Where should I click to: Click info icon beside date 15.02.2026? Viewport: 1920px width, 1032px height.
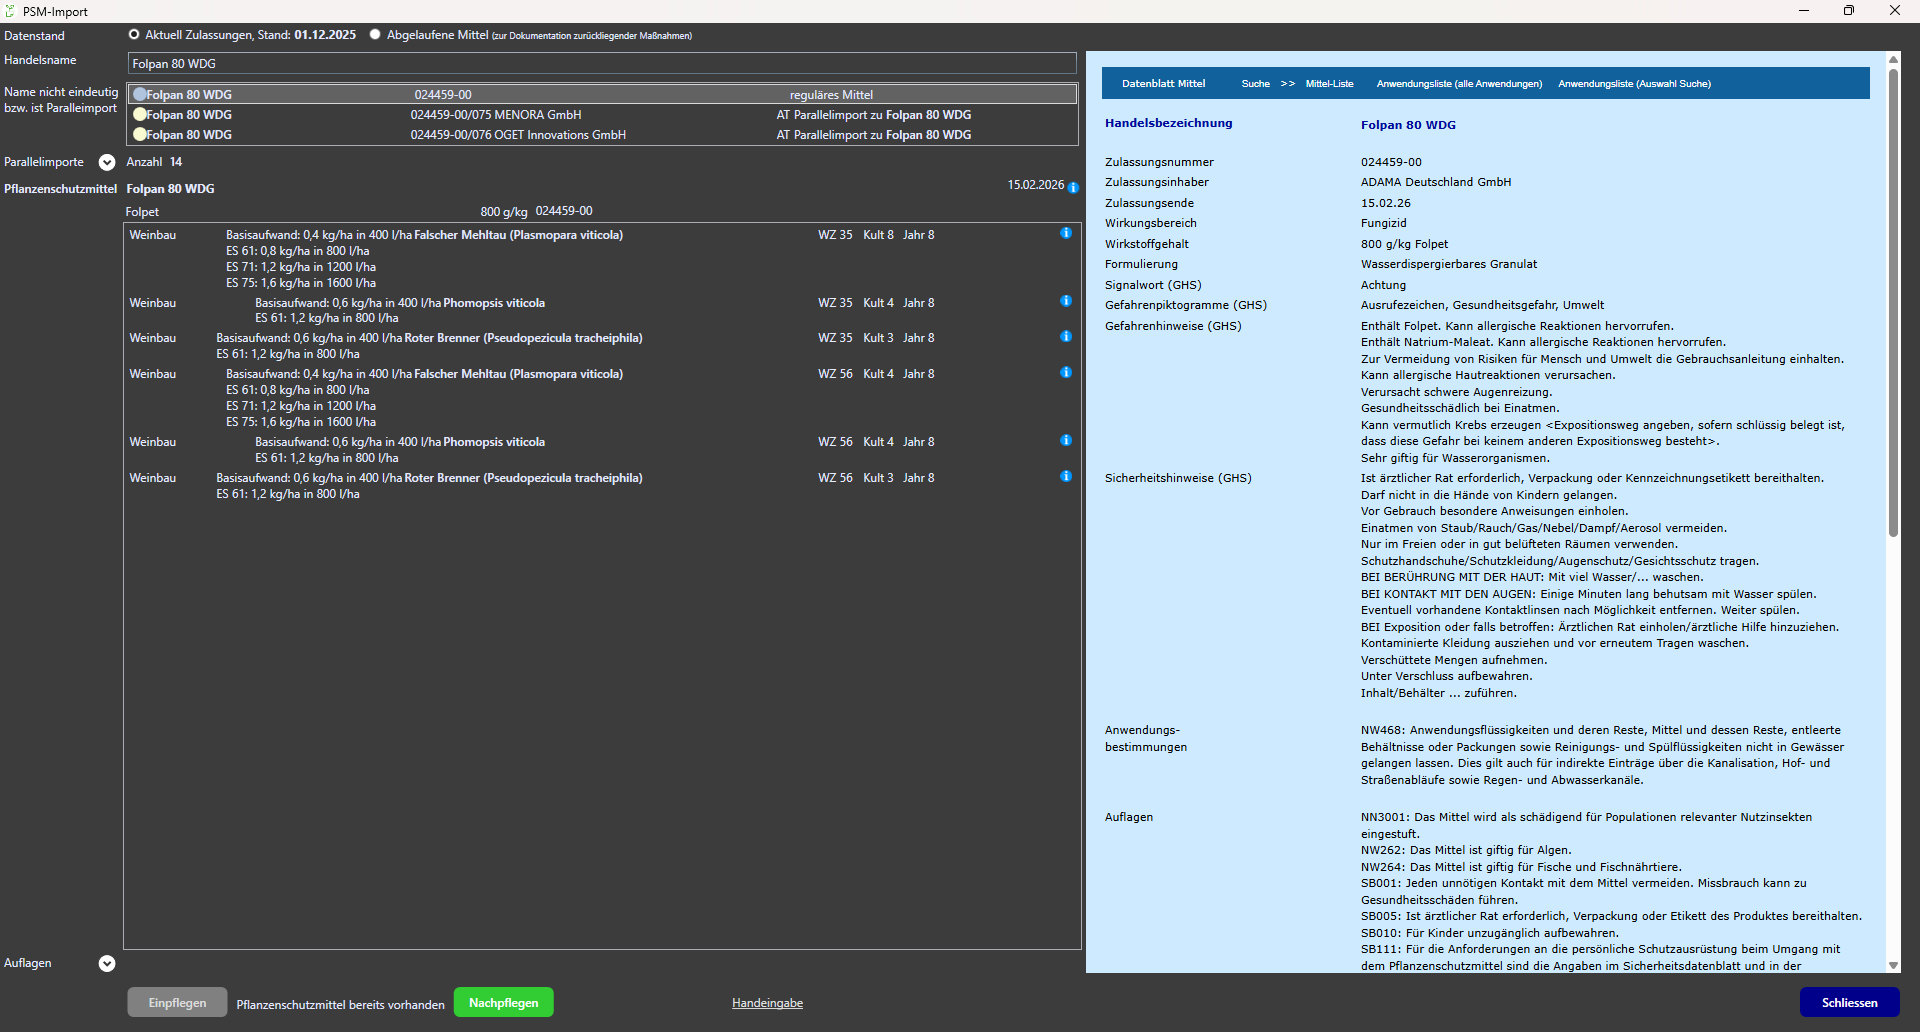(x=1073, y=187)
